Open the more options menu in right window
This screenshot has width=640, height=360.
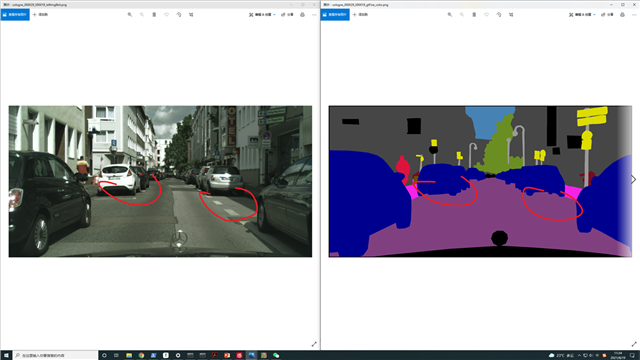pos(634,15)
